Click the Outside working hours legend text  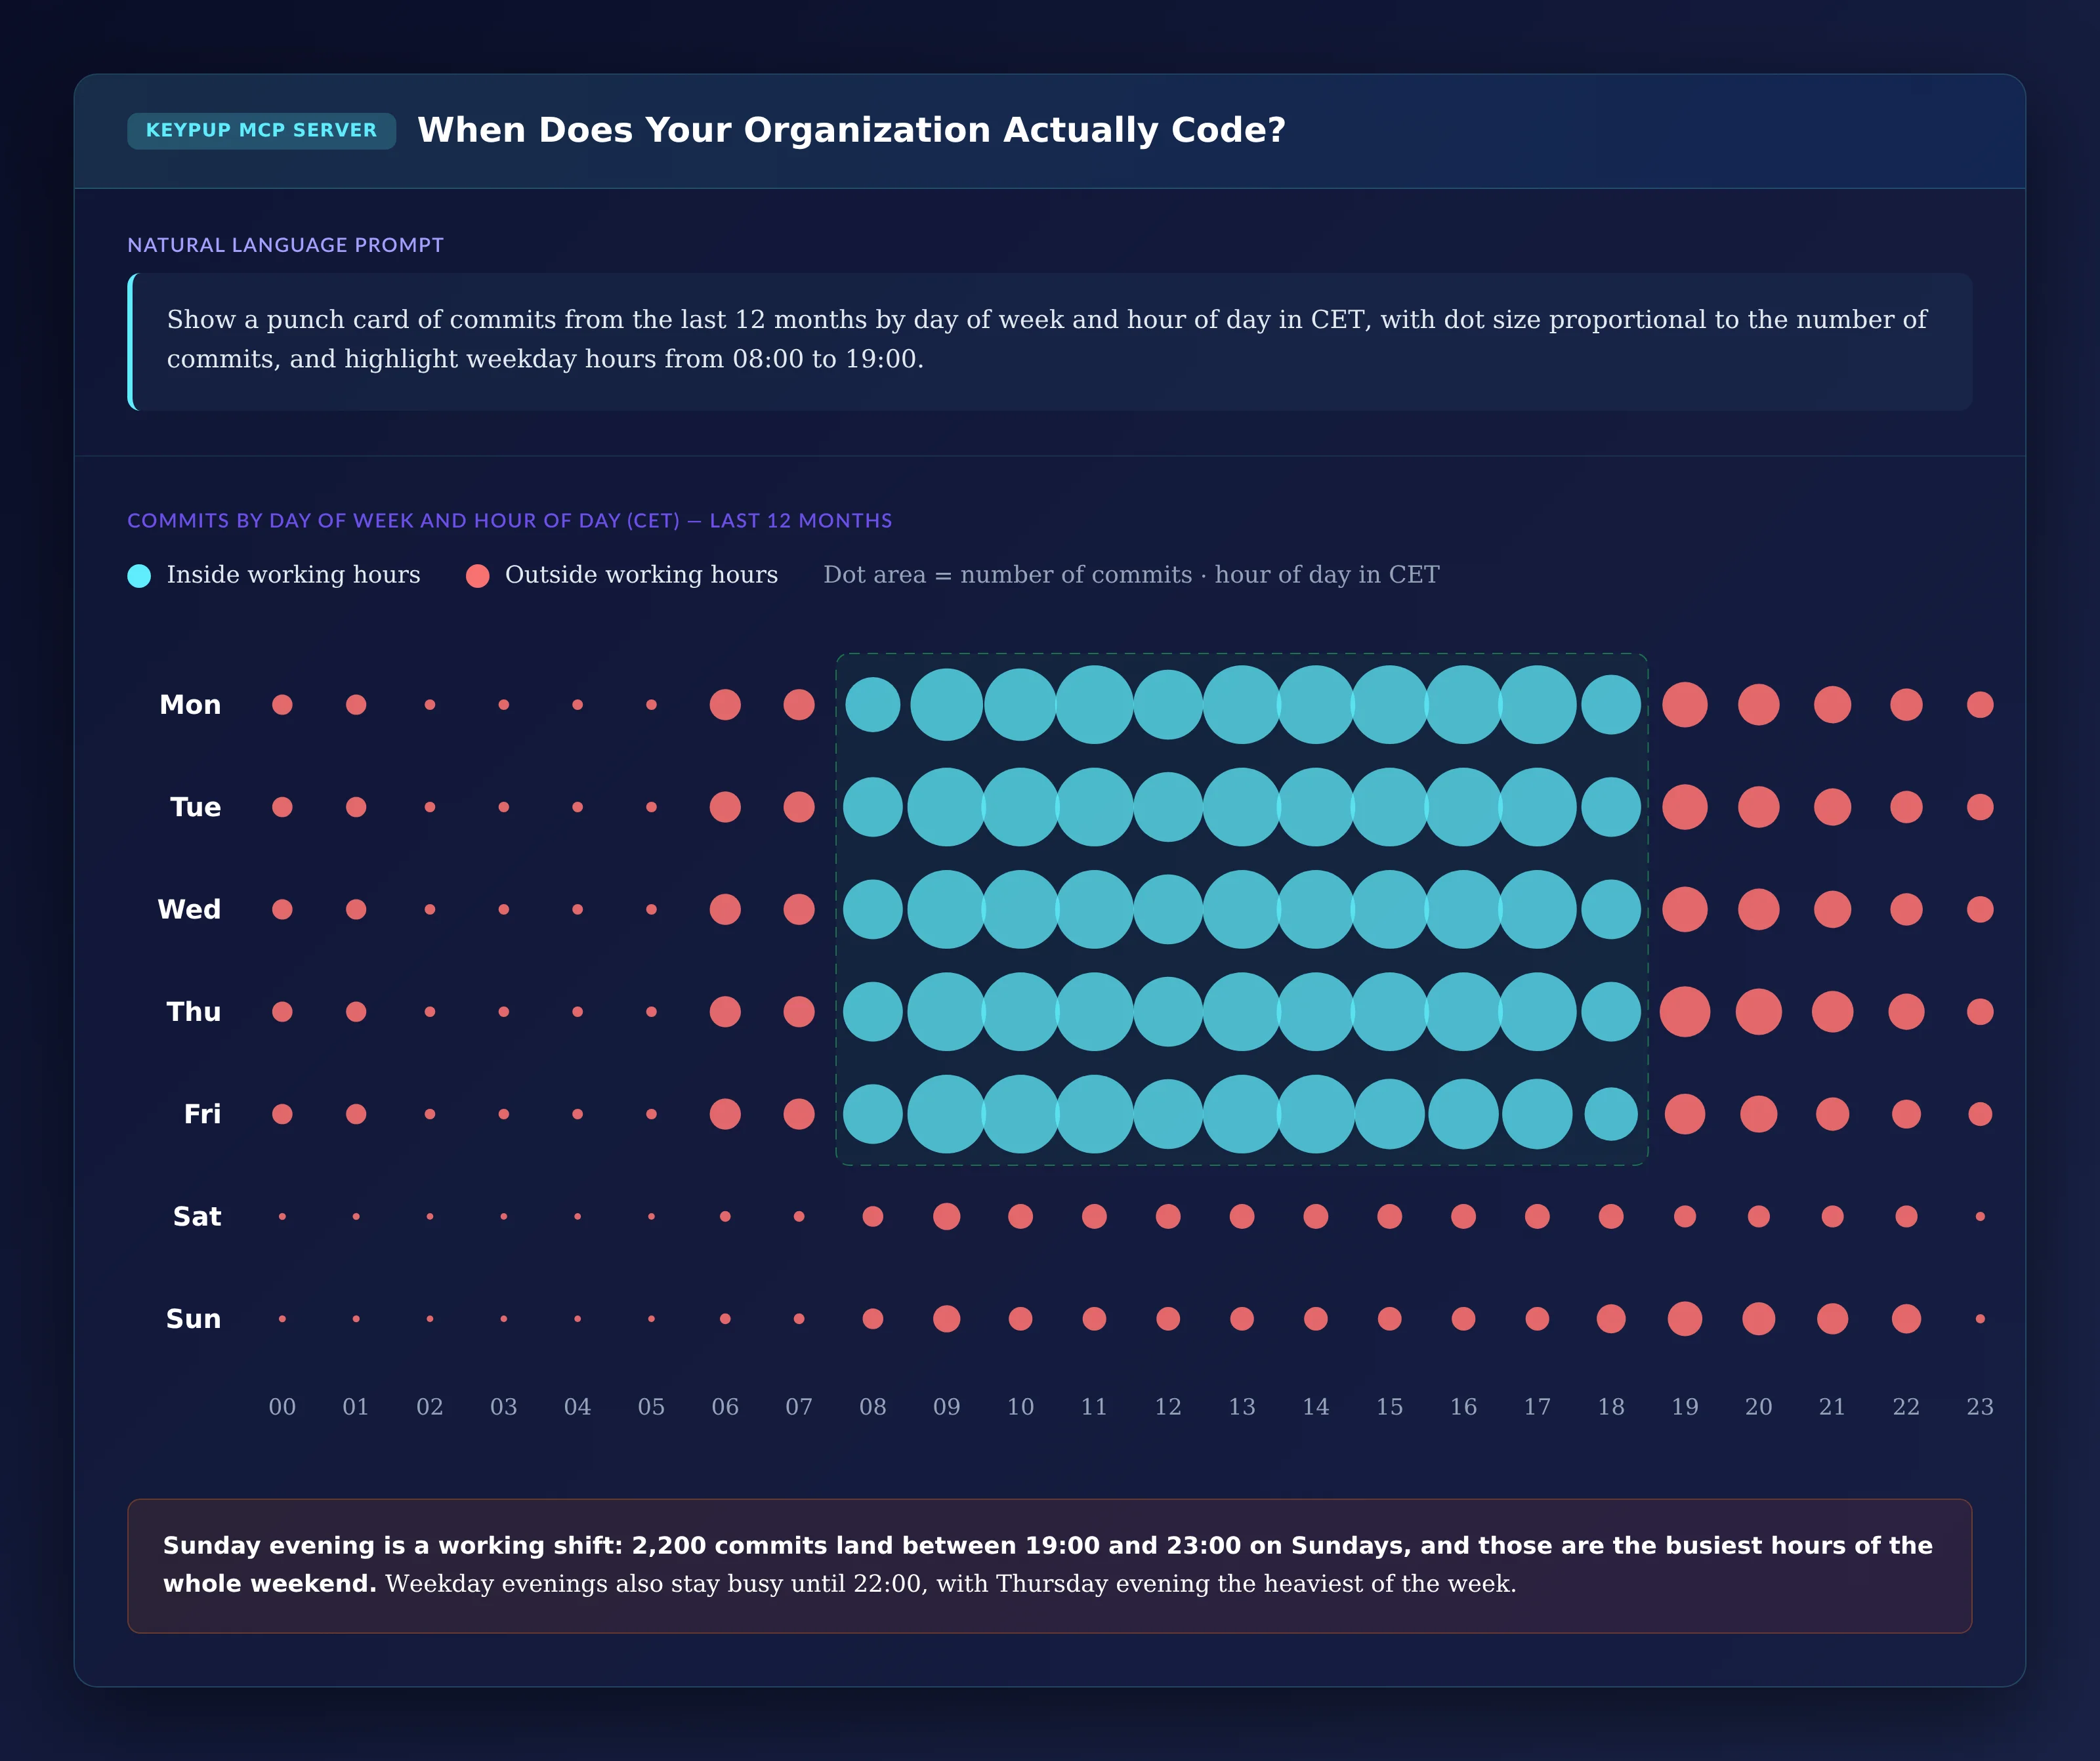point(641,575)
